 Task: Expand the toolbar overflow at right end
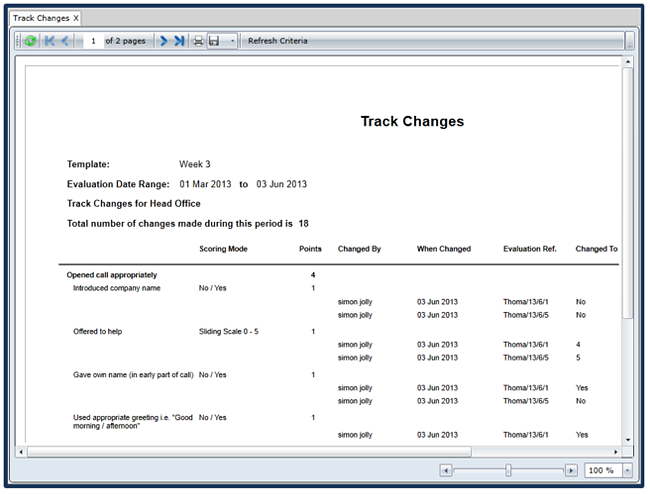(x=629, y=41)
